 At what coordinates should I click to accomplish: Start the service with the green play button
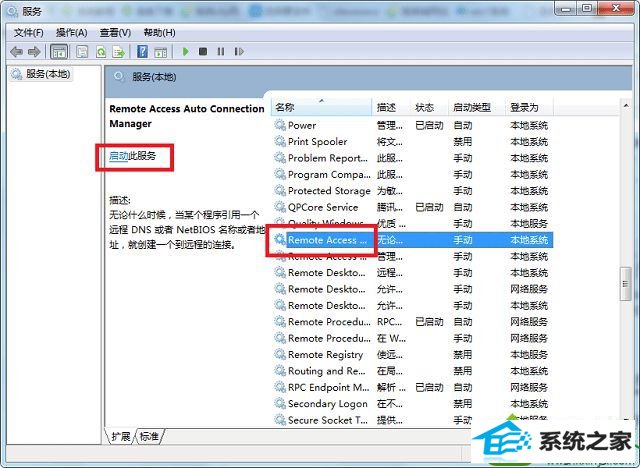186,51
